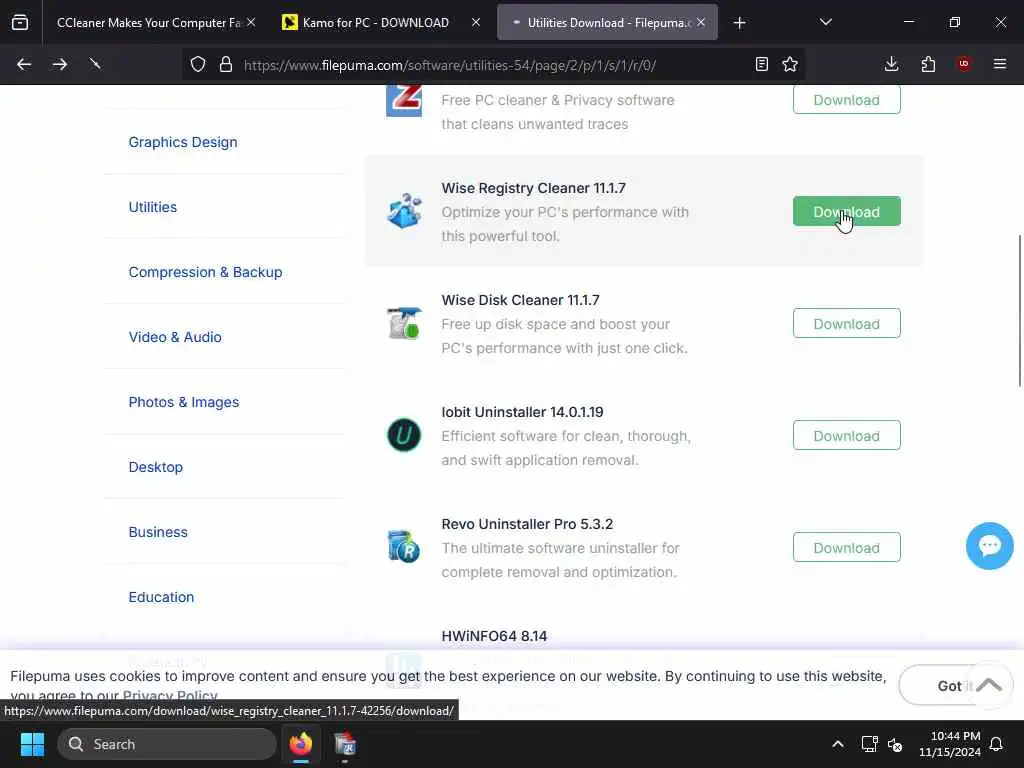The width and height of the screenshot is (1024, 768).
Task: Open Revo Uninstaller Pro 5.3.2 title
Action: [x=527, y=524]
